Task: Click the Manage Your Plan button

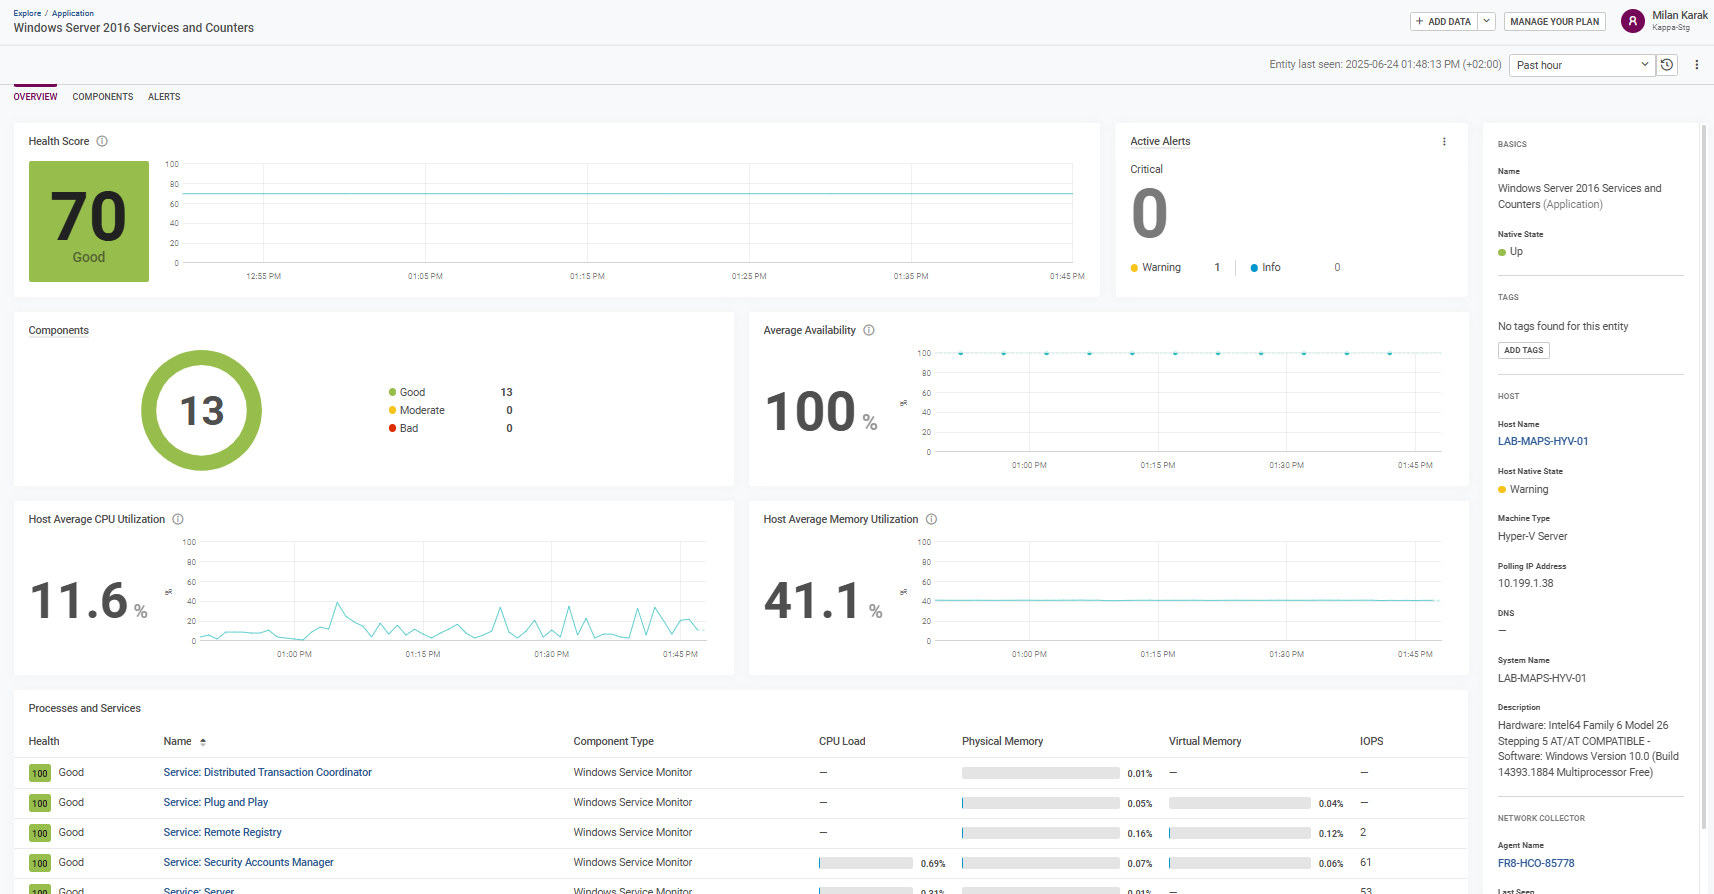Action: click(1554, 21)
